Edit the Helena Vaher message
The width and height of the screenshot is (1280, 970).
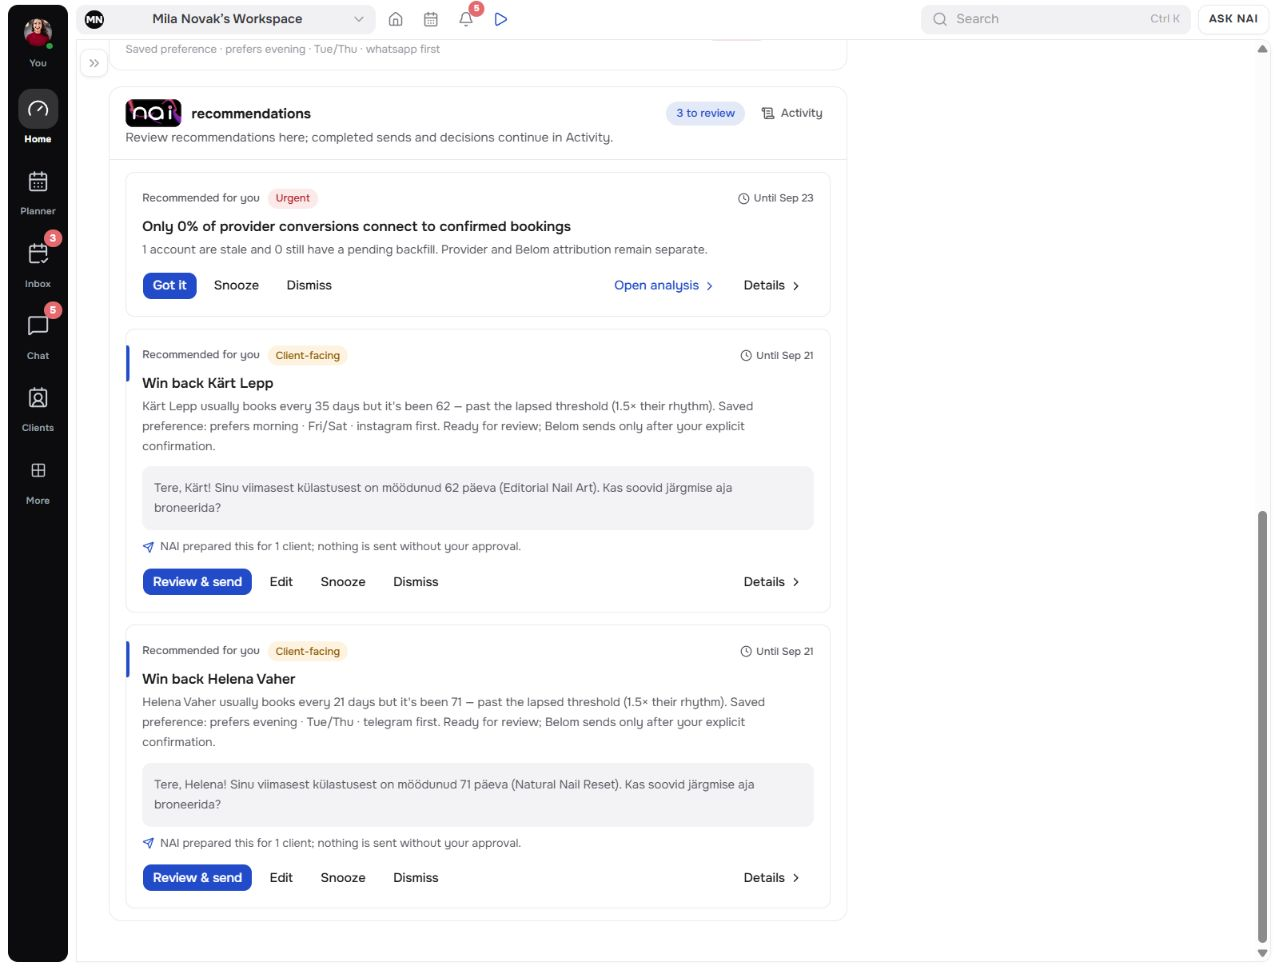[281, 878]
